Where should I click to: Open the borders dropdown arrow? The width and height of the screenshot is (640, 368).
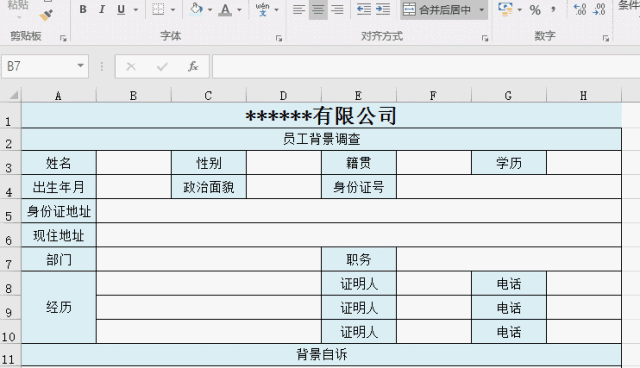tap(173, 9)
